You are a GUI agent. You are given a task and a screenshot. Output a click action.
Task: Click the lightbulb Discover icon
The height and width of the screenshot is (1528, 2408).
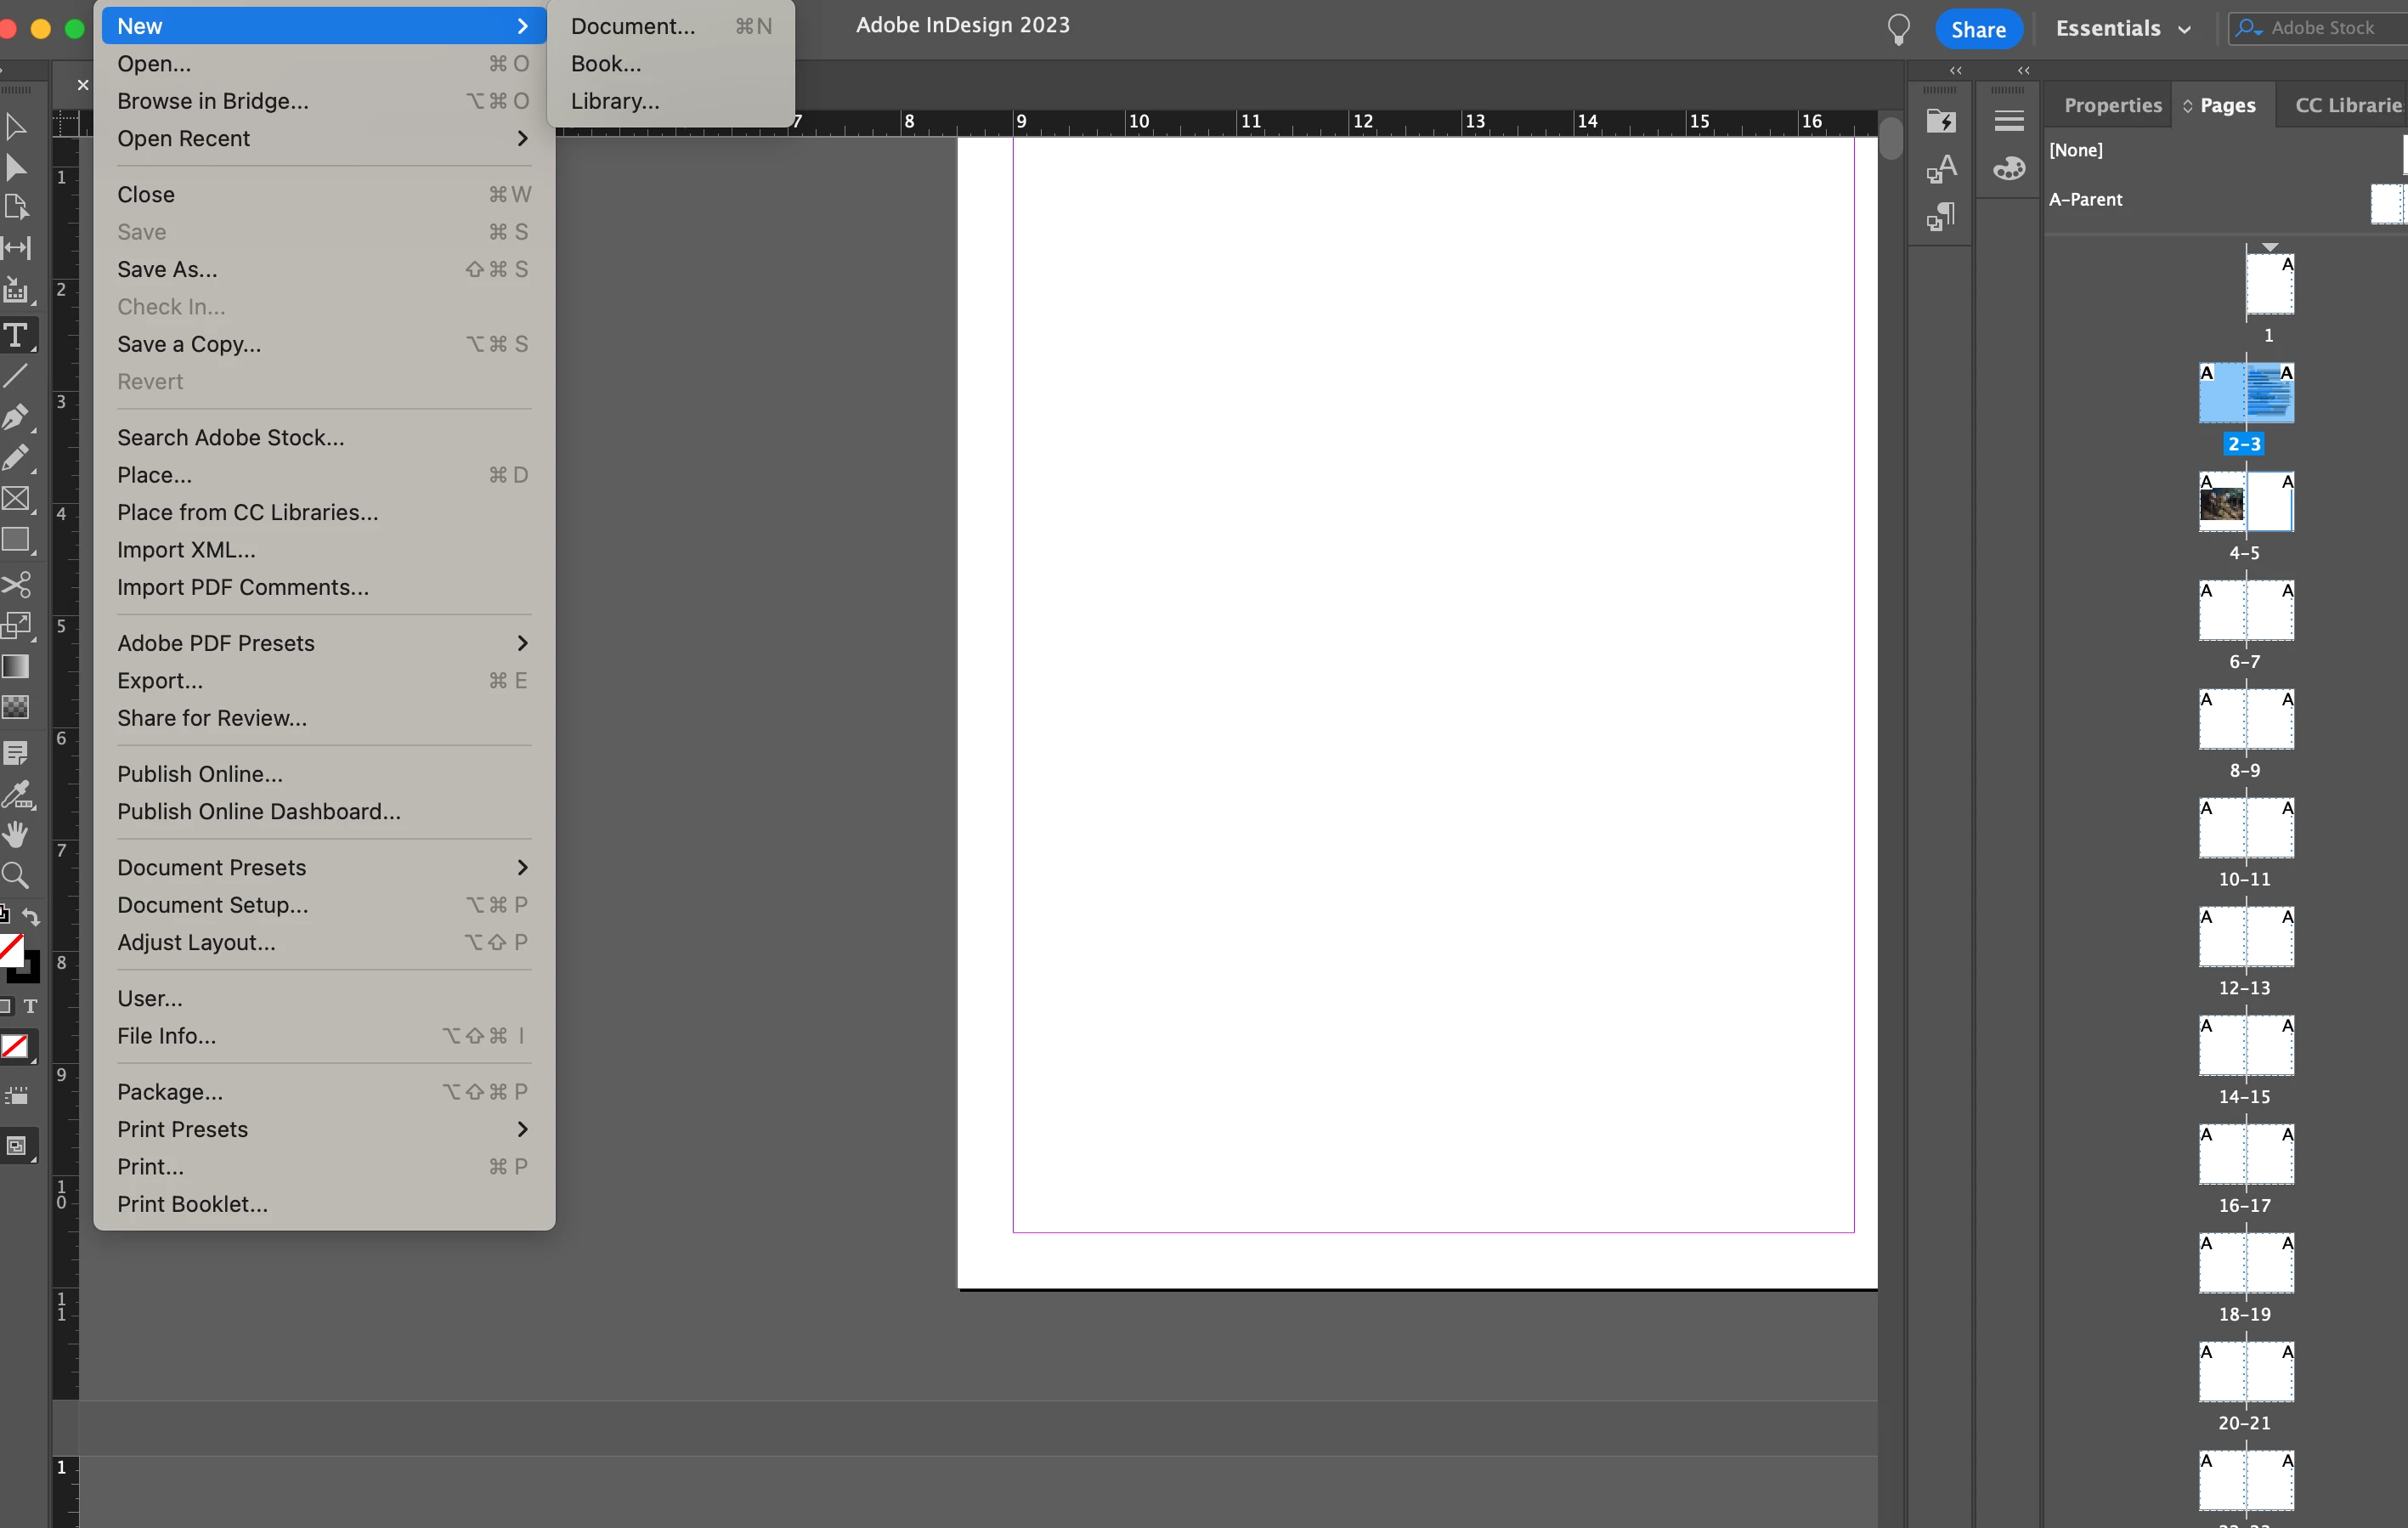click(1898, 29)
